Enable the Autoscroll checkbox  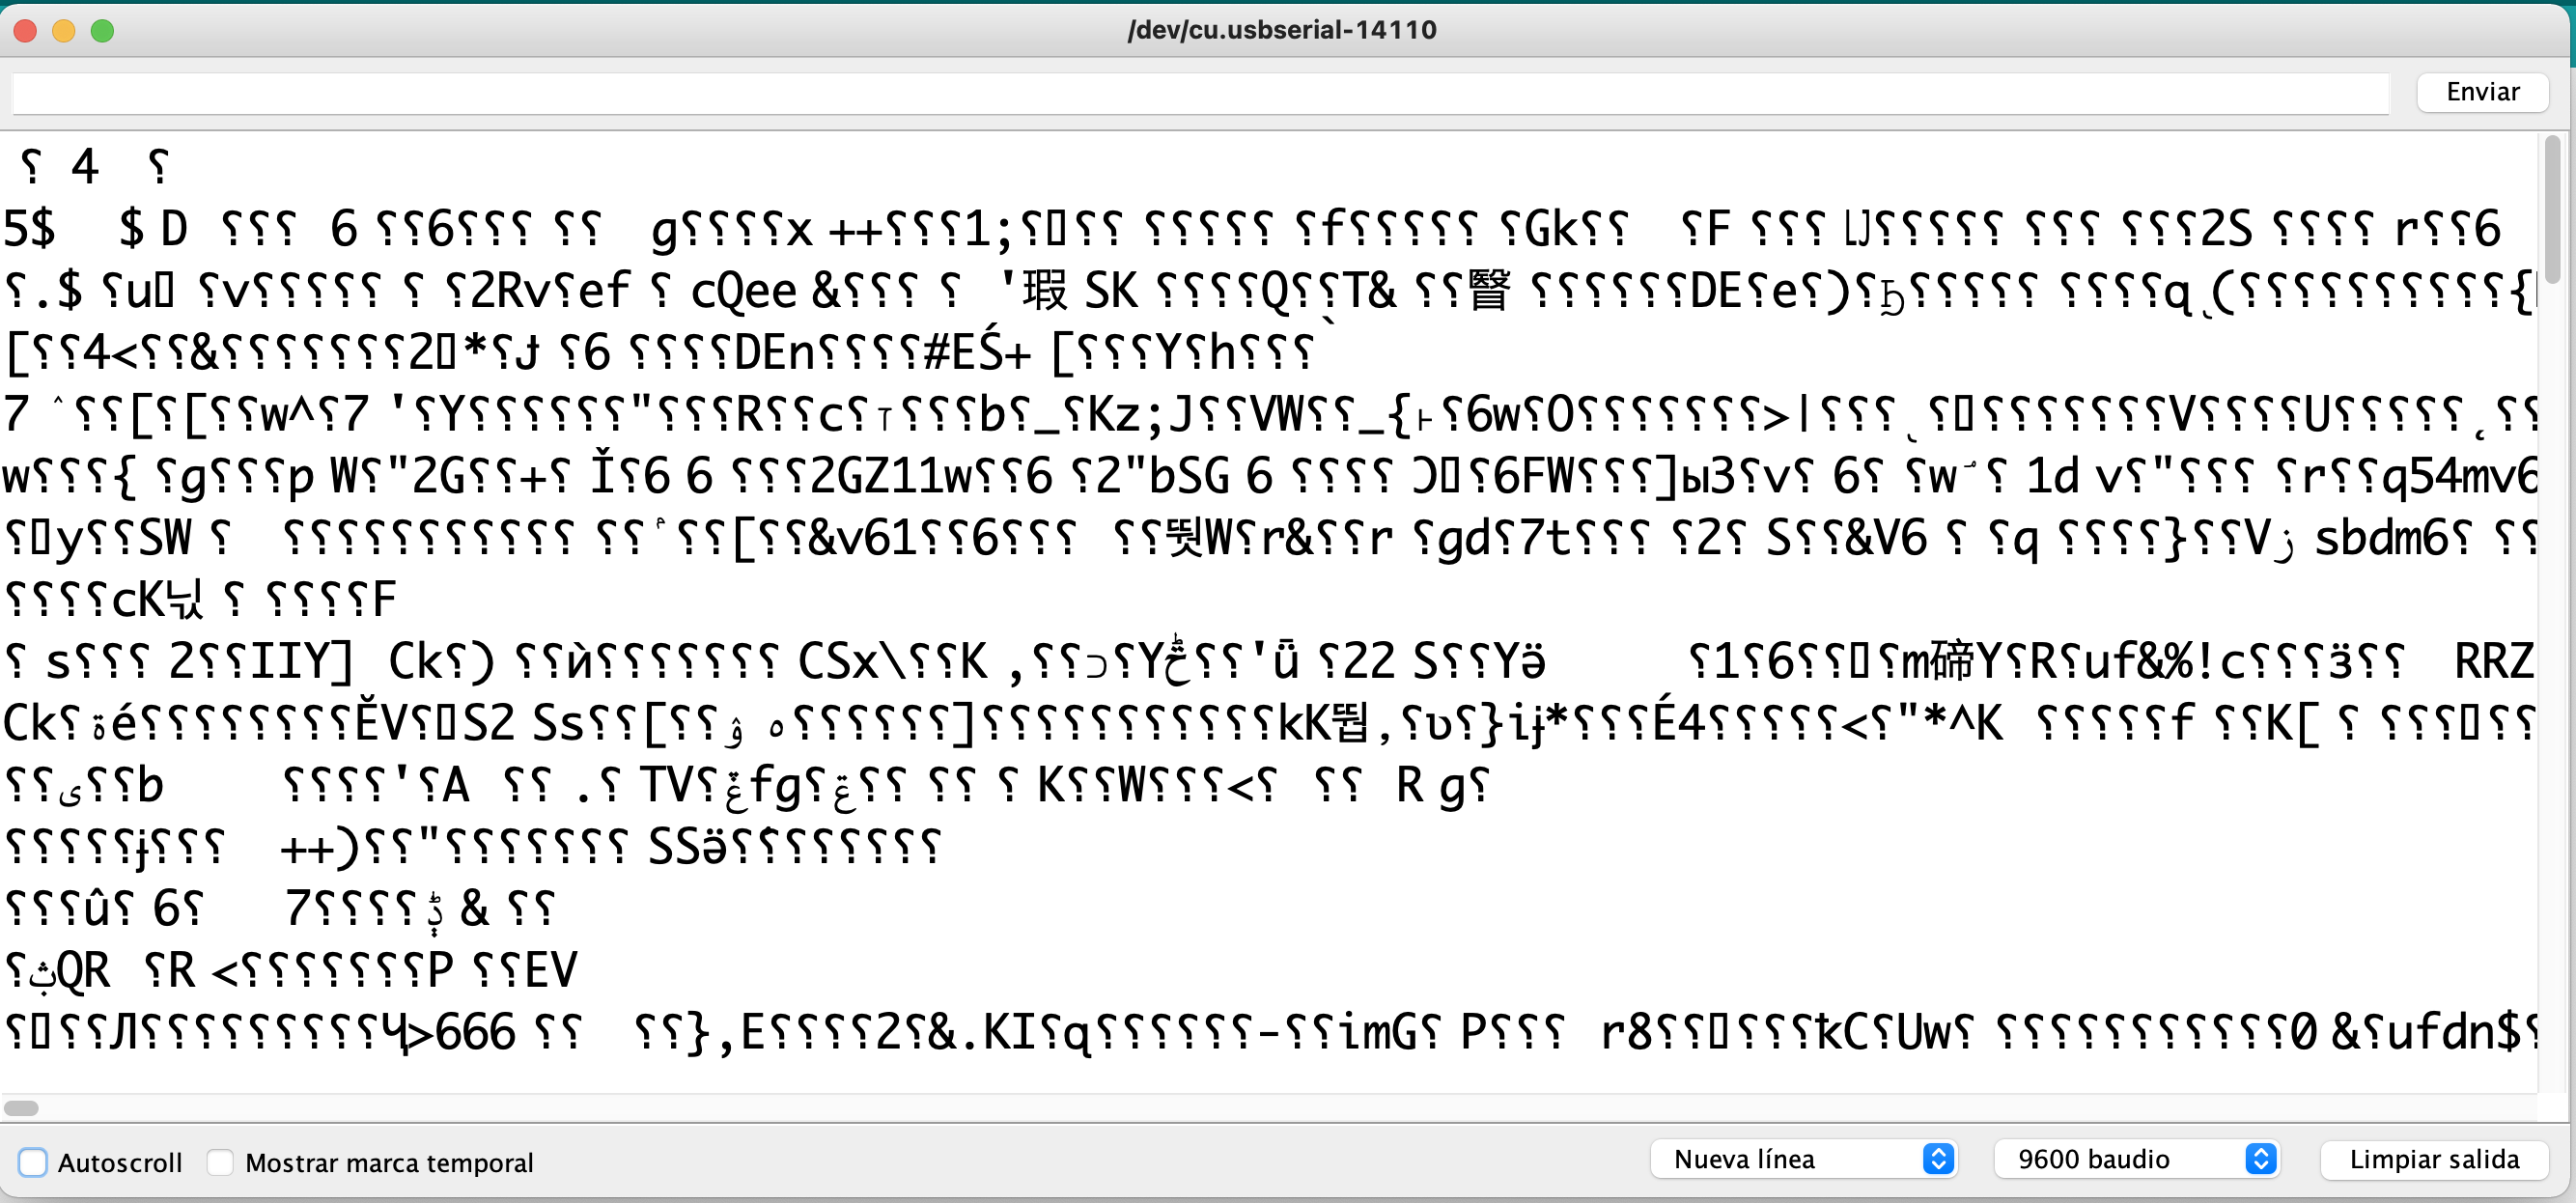tap(33, 1162)
